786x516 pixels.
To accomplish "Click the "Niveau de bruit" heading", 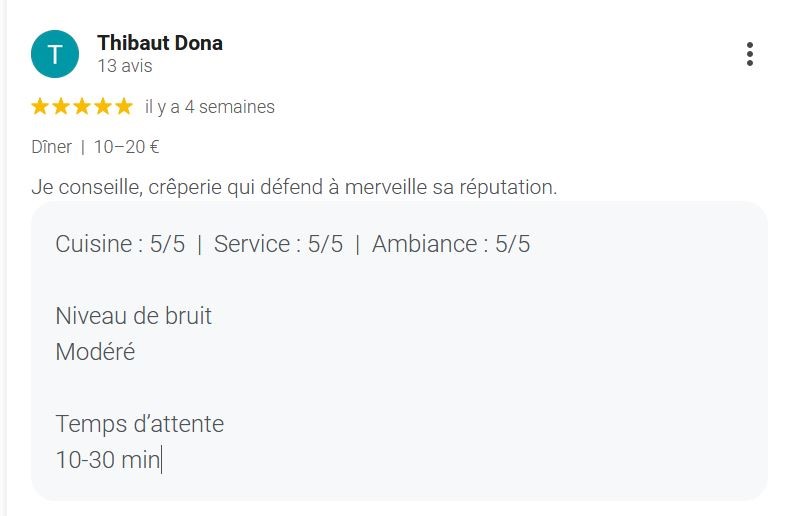I will pos(133,316).
